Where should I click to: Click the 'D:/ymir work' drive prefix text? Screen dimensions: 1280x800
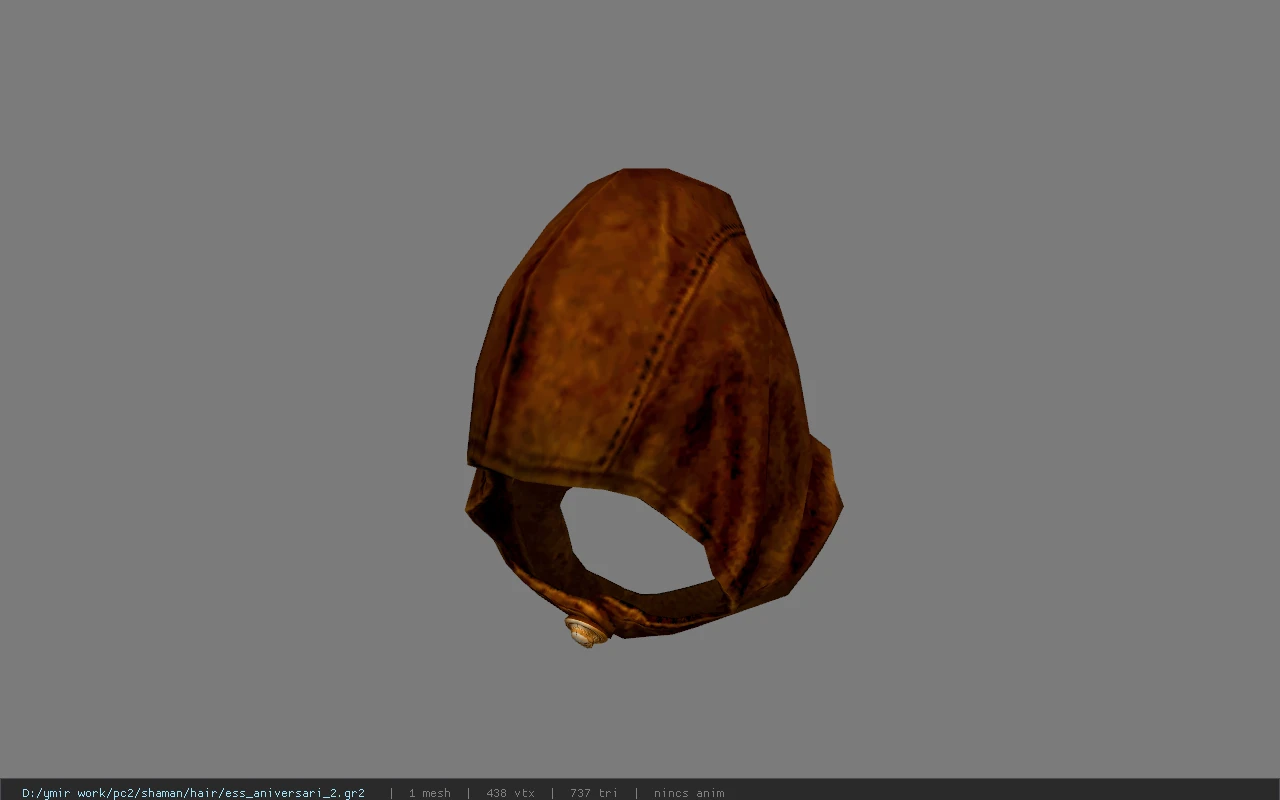[x=64, y=793]
